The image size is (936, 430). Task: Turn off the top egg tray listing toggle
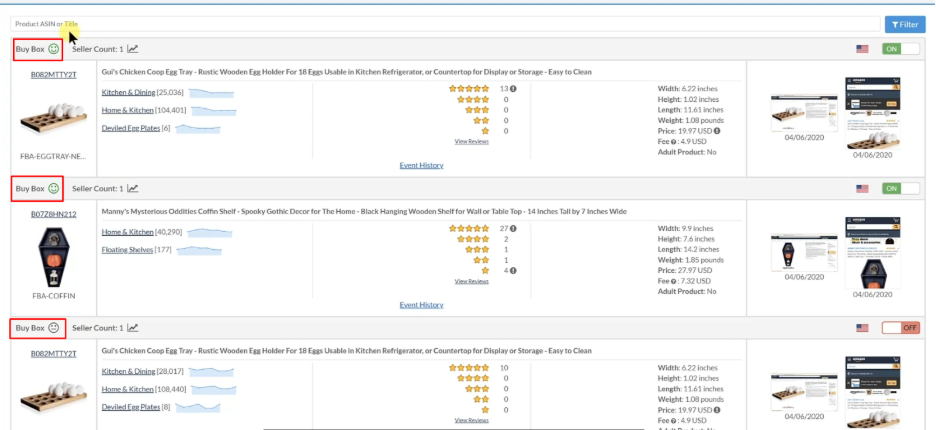(x=900, y=49)
